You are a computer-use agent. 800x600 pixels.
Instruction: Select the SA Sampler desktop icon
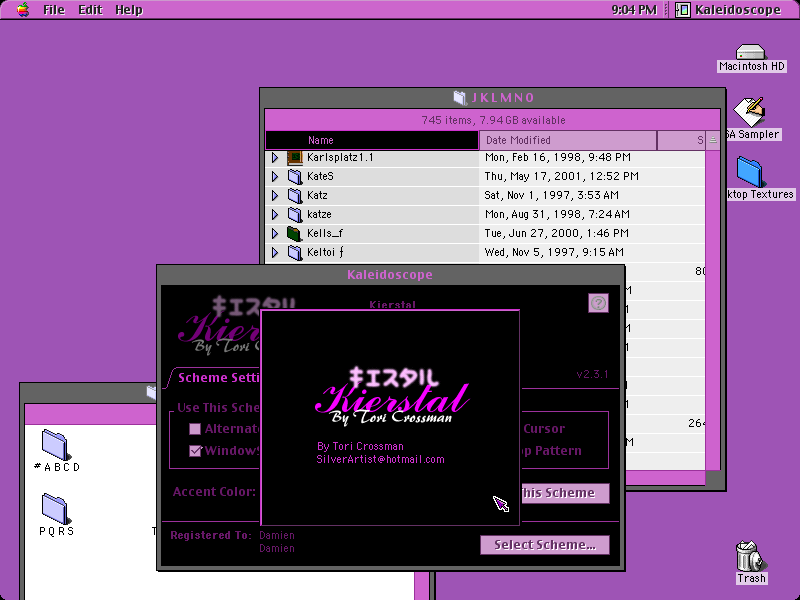pos(749,112)
